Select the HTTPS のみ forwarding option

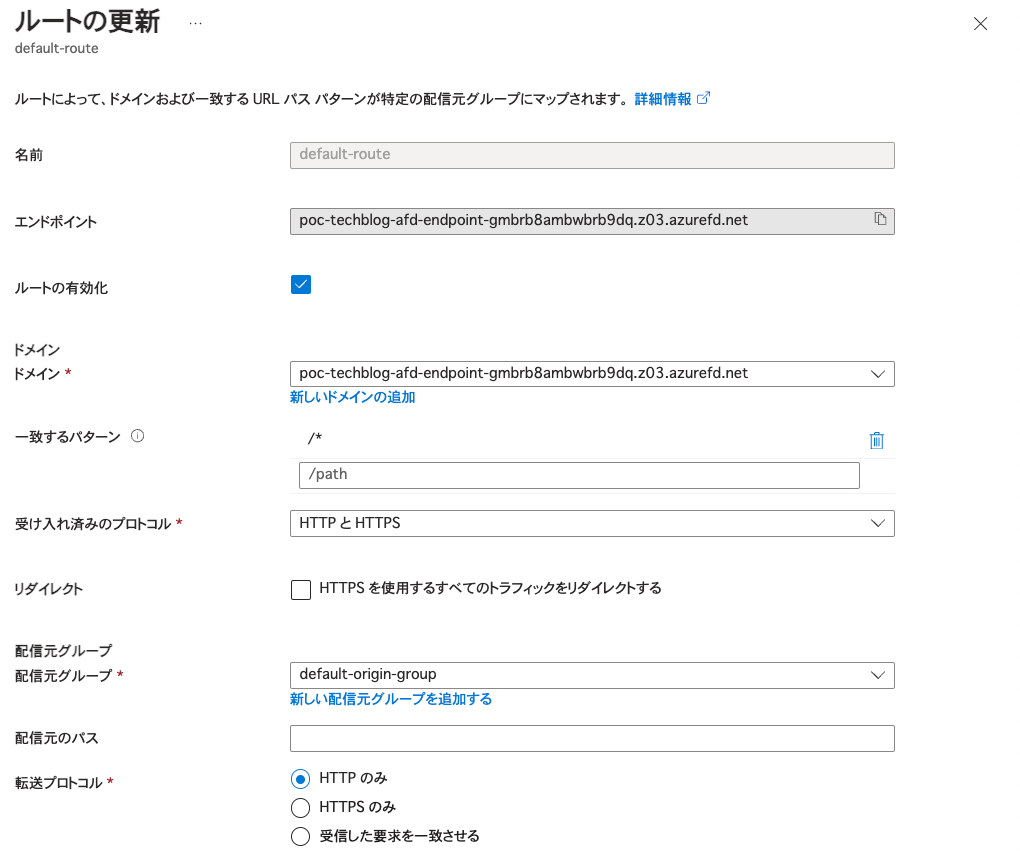[x=300, y=808]
